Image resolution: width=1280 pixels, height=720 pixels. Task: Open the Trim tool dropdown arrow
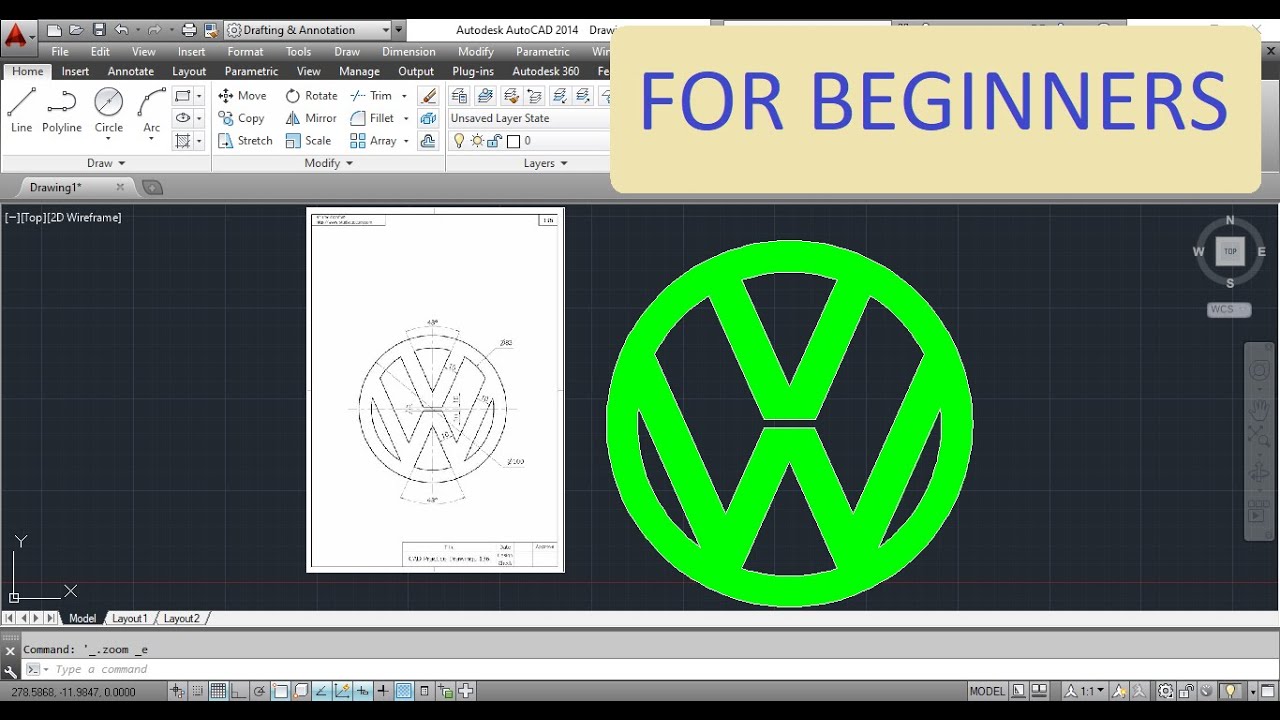tap(404, 96)
